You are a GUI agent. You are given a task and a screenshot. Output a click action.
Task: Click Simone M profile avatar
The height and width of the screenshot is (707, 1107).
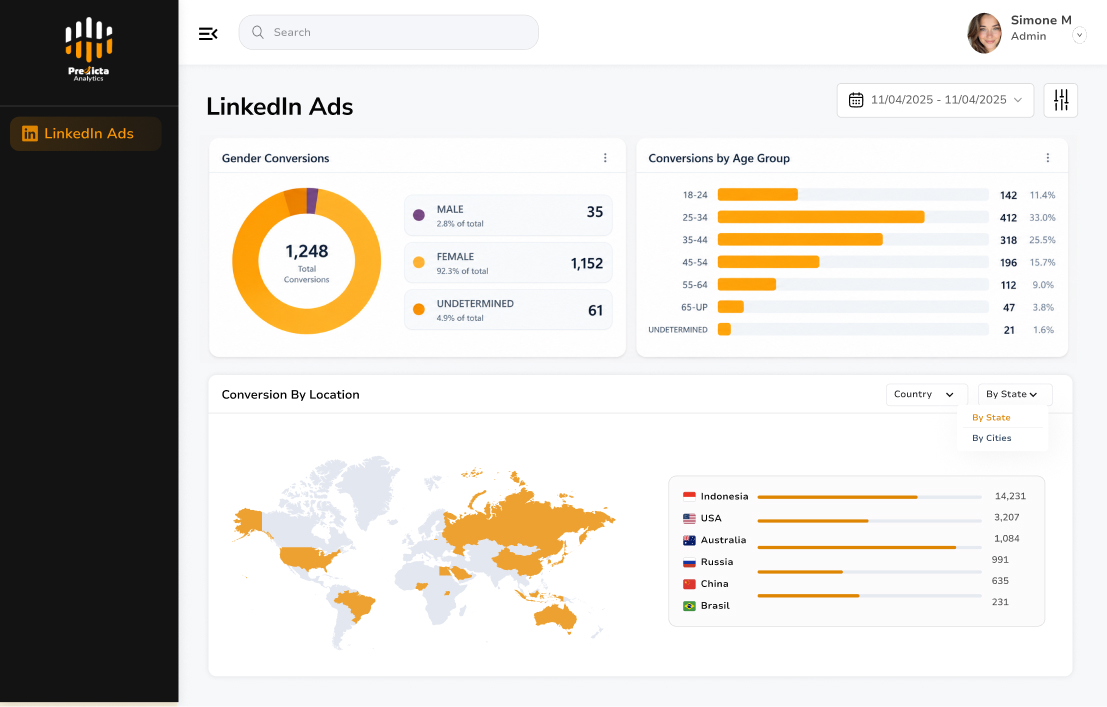[984, 33]
